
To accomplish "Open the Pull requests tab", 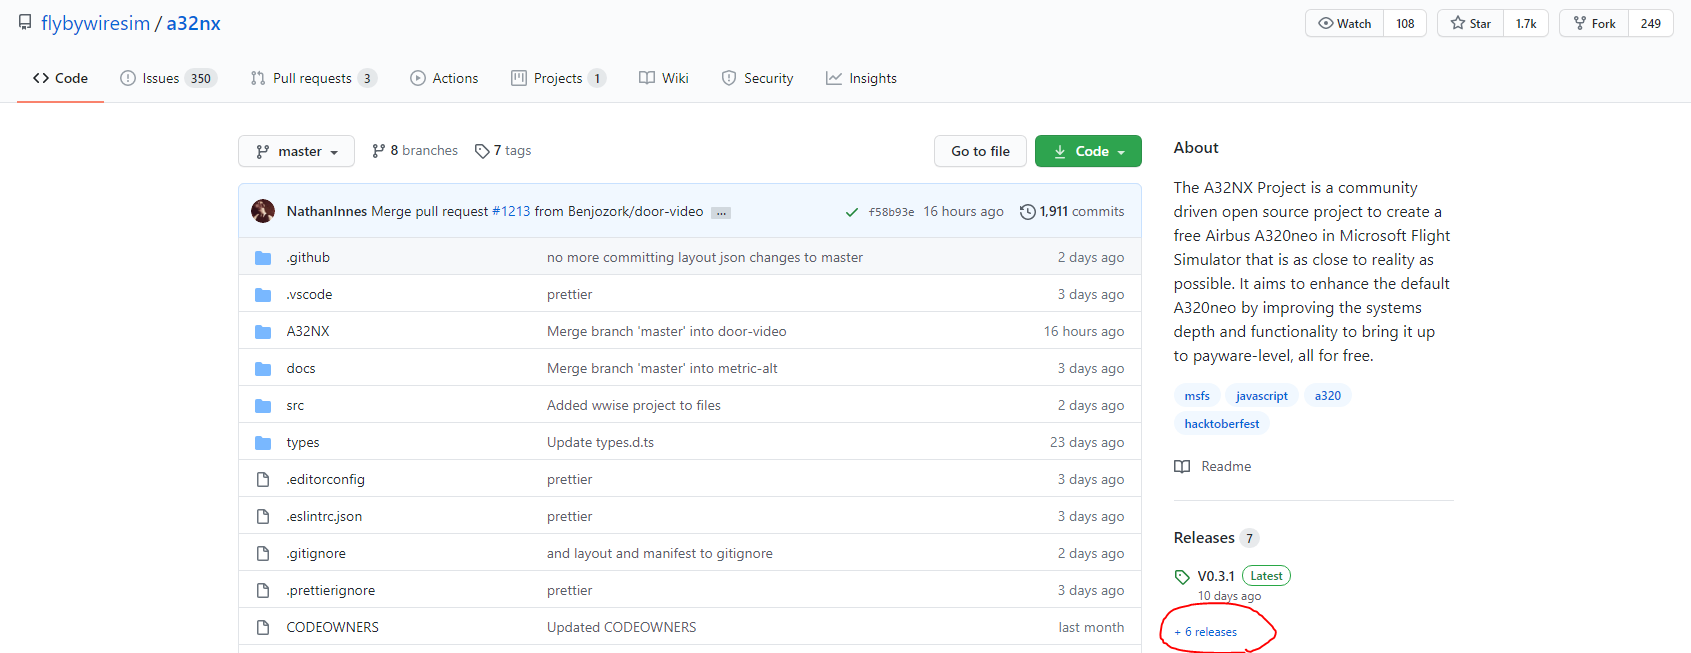I will click(313, 78).
